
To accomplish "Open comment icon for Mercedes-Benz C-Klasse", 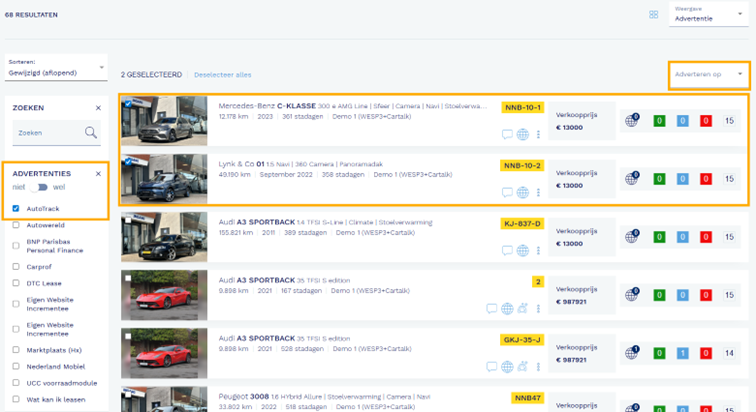I will pos(507,134).
